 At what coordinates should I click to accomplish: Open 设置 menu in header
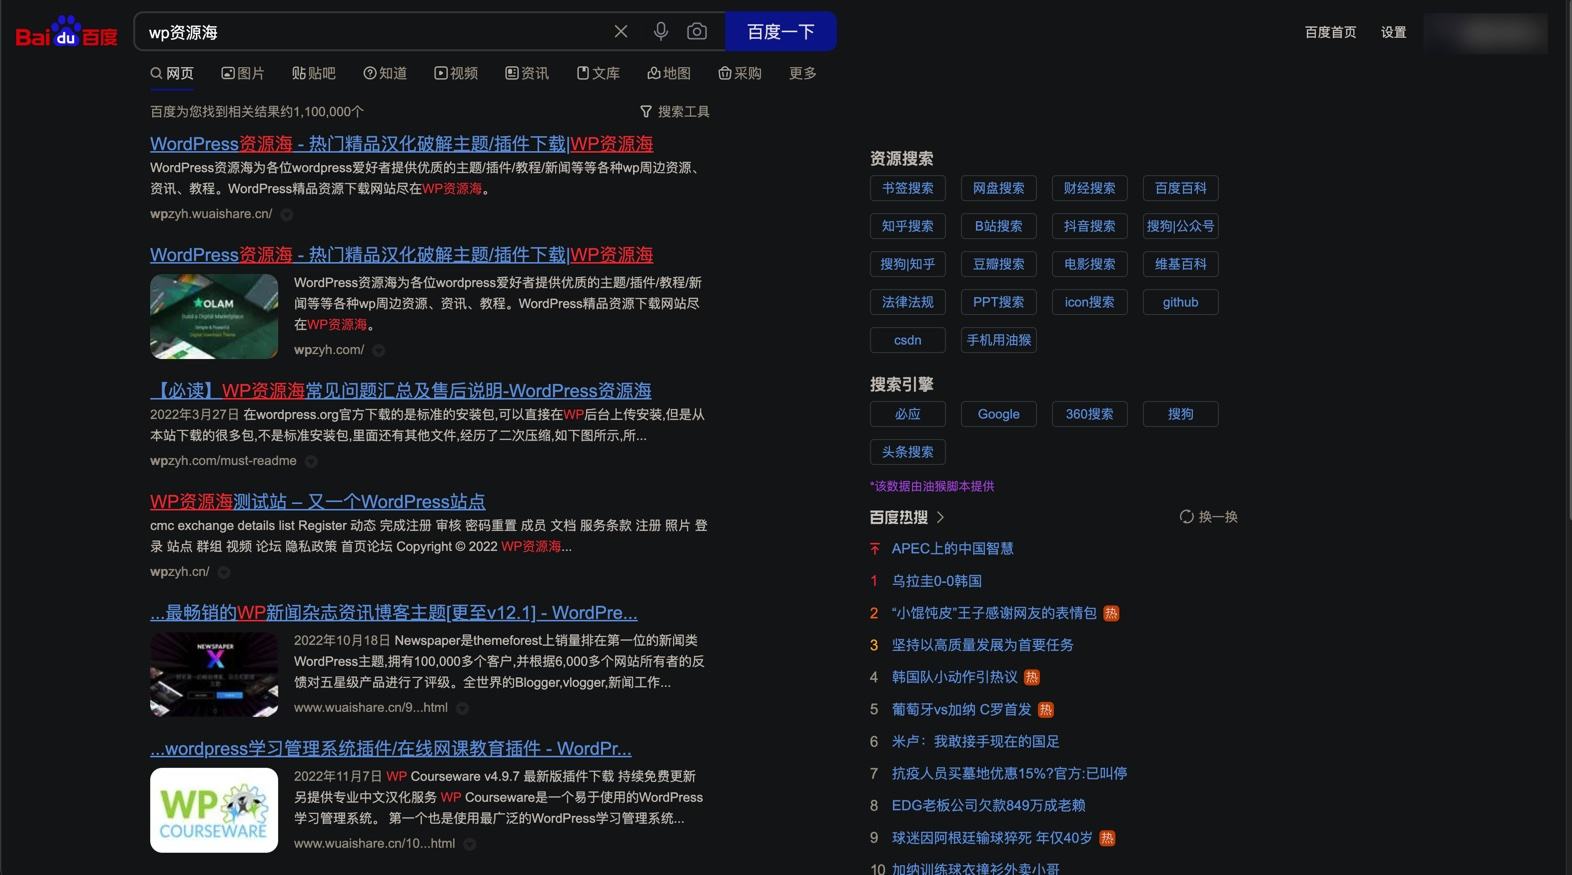(x=1394, y=32)
